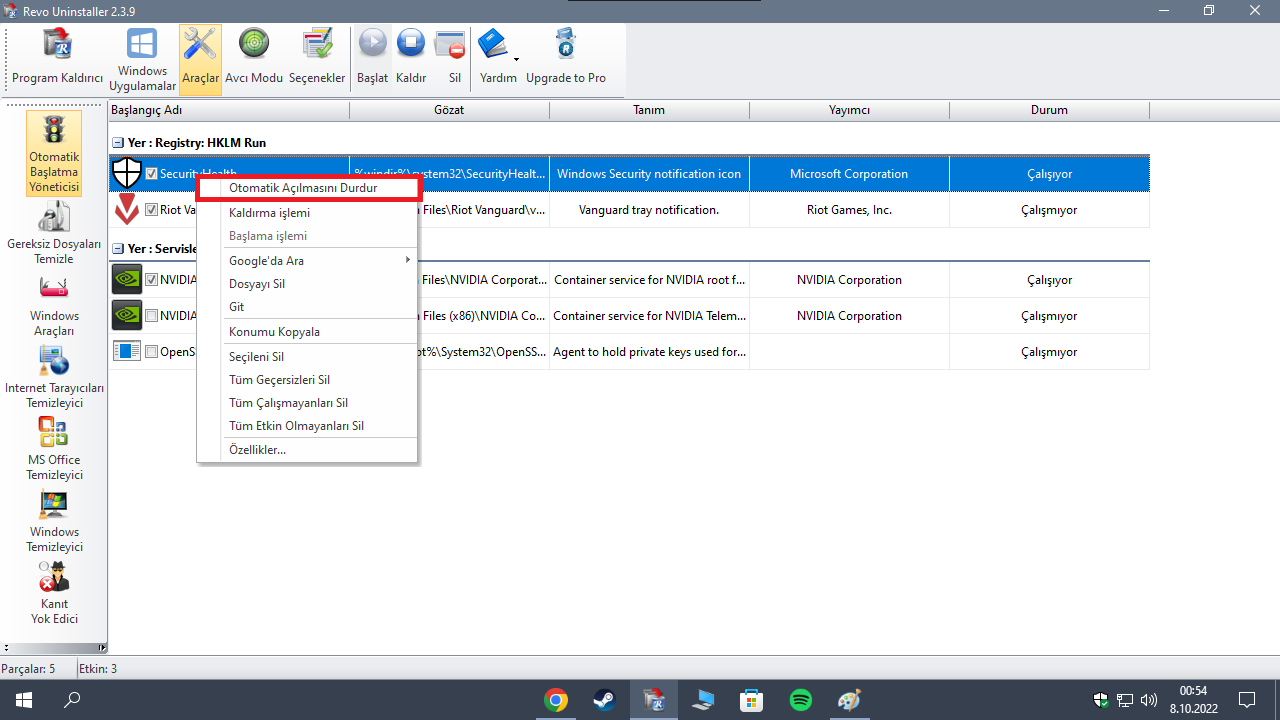Viewport: 1280px width, 720px height.
Task: Choose Kaldırma işlemi from context menu
Action: click(307, 213)
